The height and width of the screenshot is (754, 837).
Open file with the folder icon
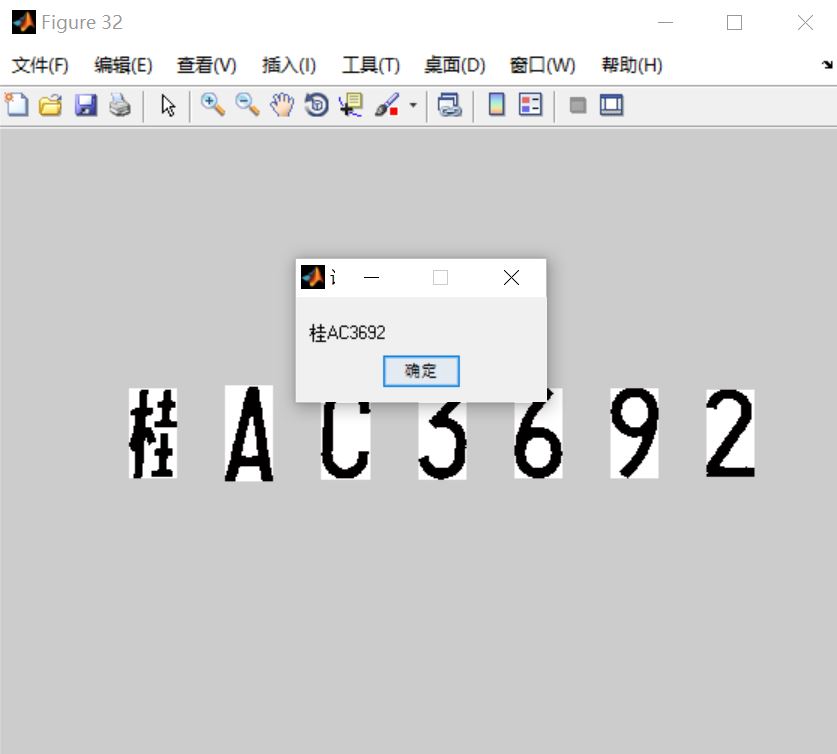[x=51, y=105]
